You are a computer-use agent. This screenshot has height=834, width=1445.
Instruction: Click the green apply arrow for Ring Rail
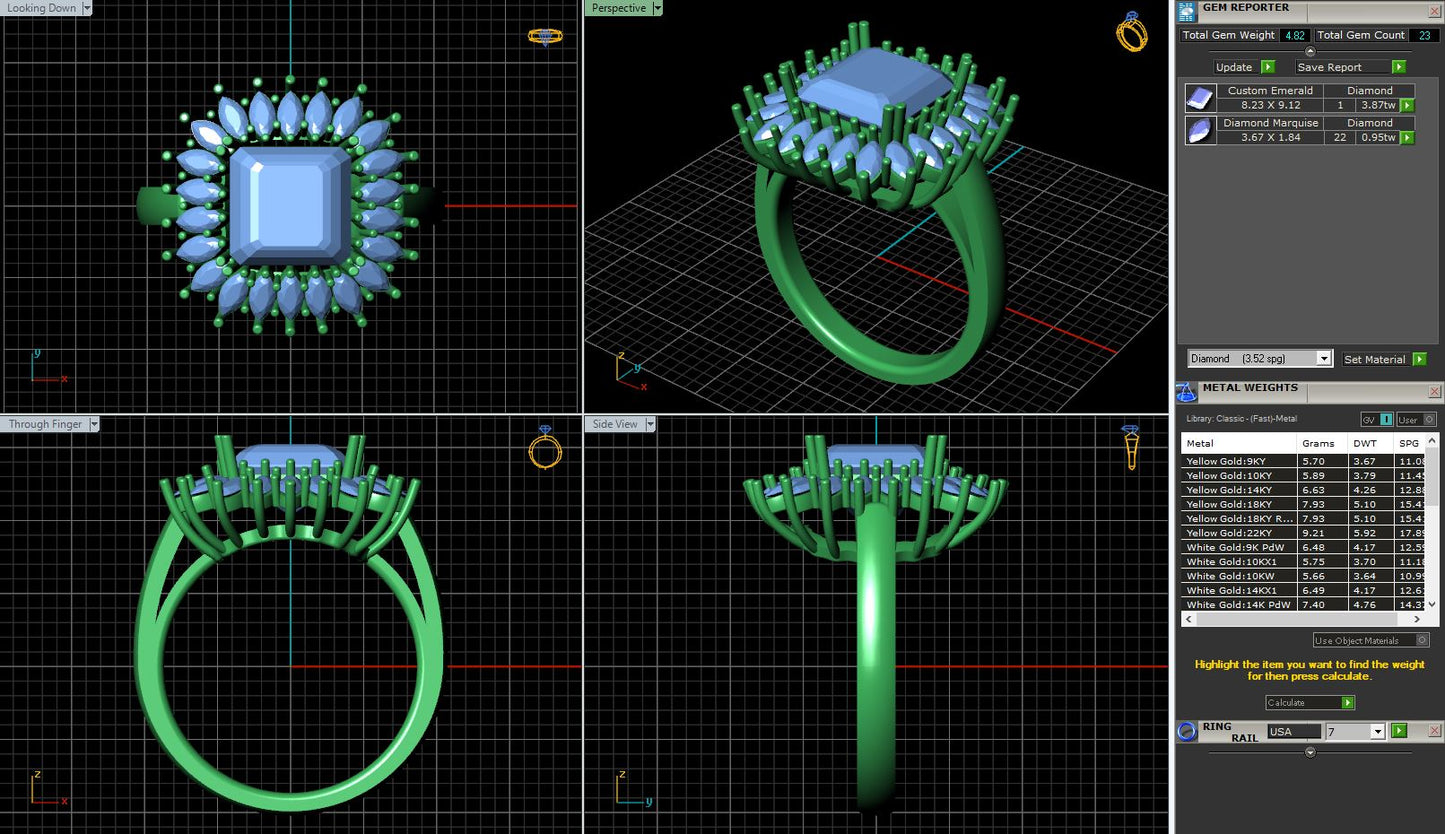coord(1399,731)
